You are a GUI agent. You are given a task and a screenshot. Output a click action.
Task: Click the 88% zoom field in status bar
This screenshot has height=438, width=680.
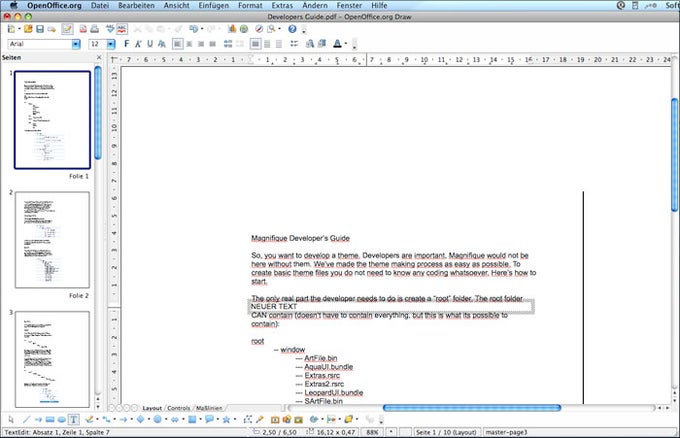(x=372, y=432)
